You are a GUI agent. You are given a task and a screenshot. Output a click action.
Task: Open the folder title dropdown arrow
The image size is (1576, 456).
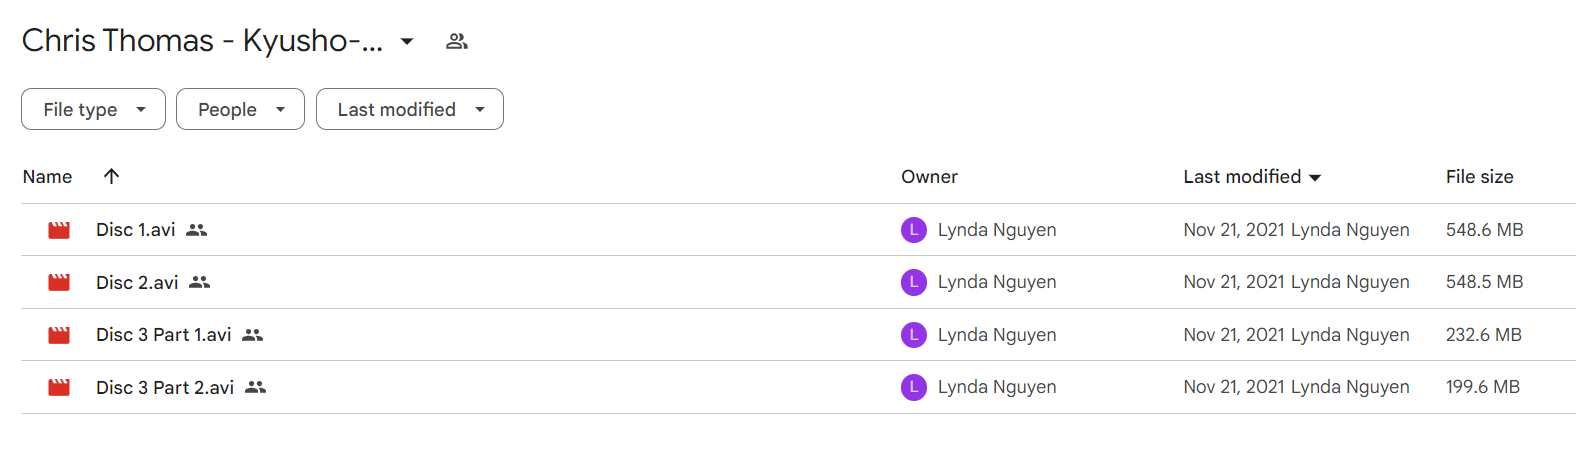click(x=407, y=41)
